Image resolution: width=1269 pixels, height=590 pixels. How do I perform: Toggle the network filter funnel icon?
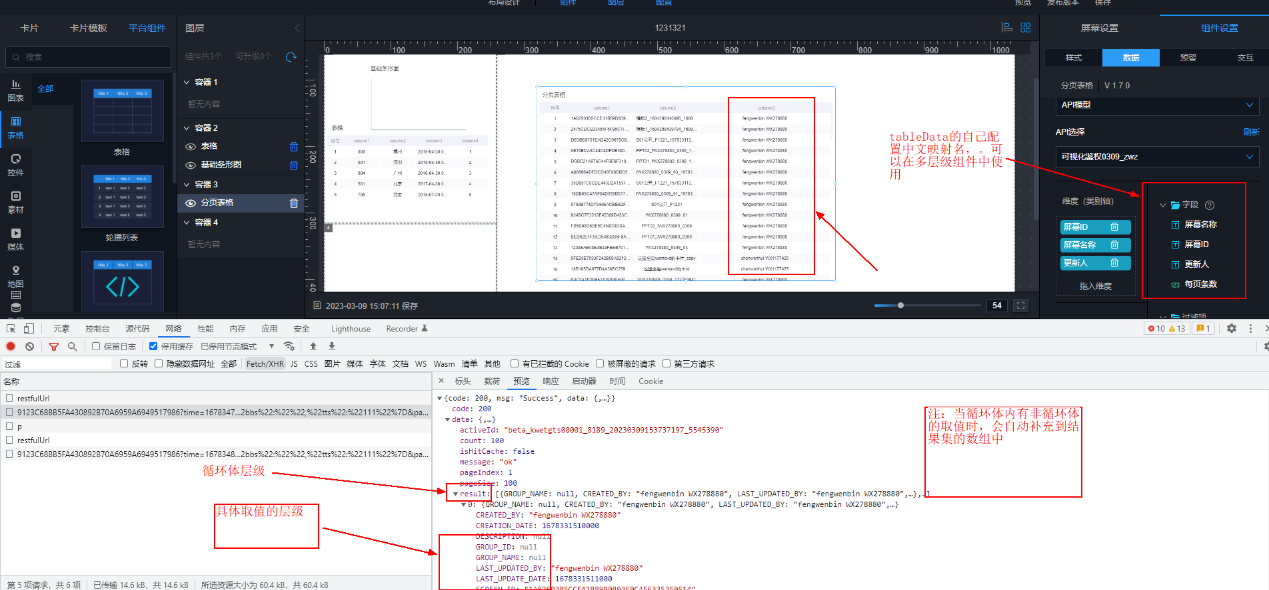pos(54,346)
